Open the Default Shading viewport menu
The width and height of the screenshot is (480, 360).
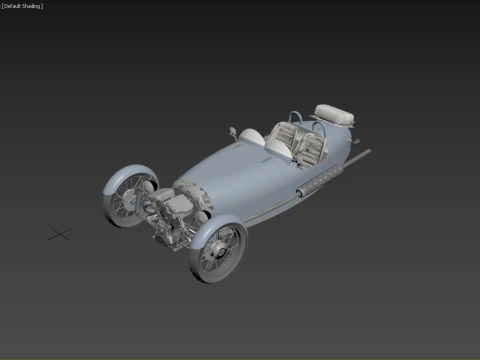[x=22, y=6]
